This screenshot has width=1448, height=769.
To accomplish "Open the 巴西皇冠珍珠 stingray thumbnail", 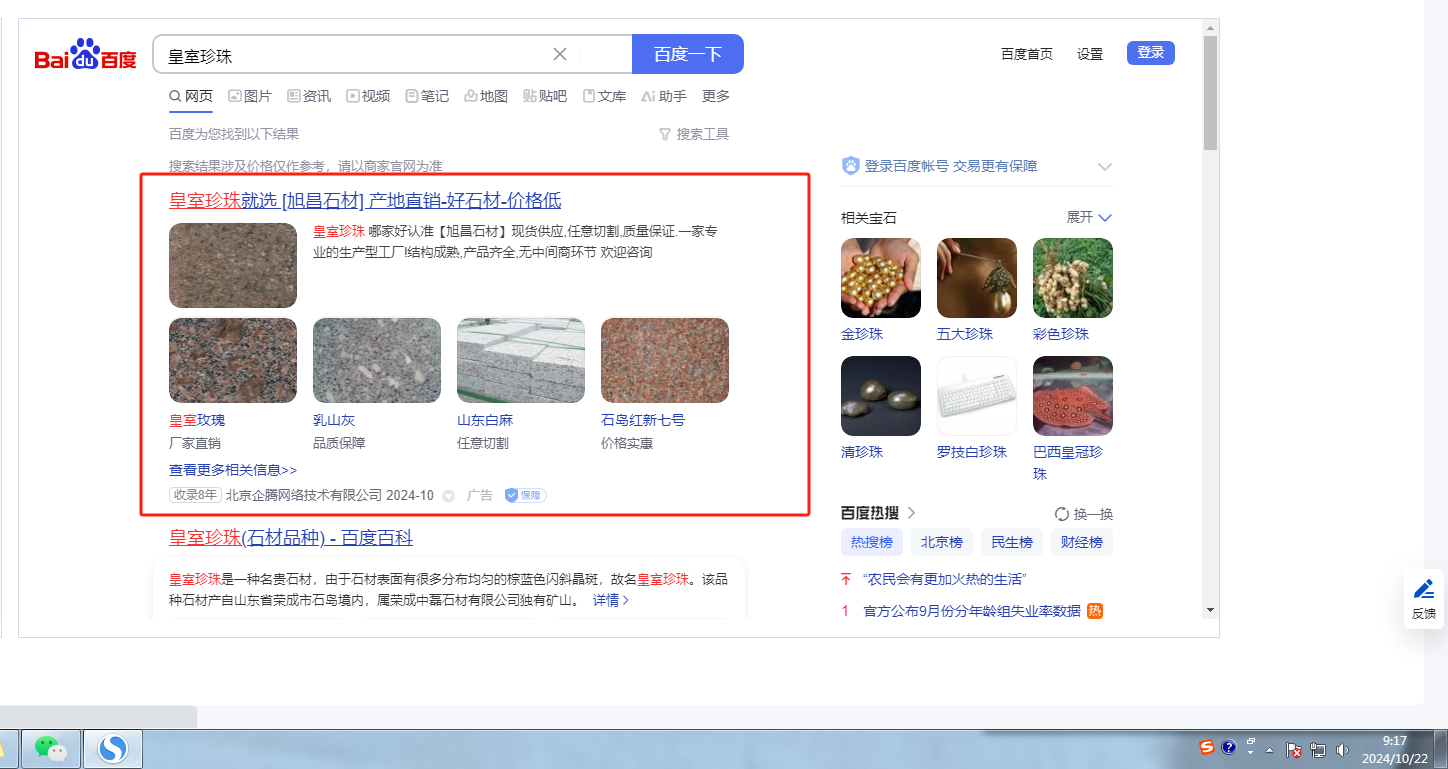I will (x=1073, y=396).
